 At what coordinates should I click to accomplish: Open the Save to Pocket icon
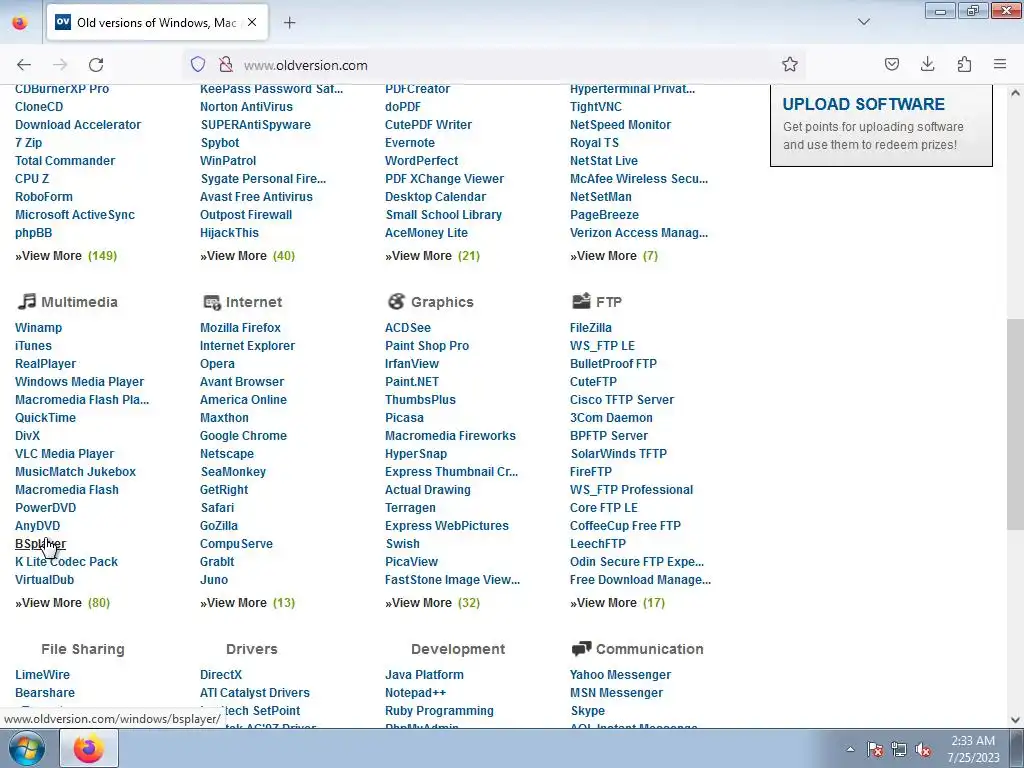coord(891,64)
